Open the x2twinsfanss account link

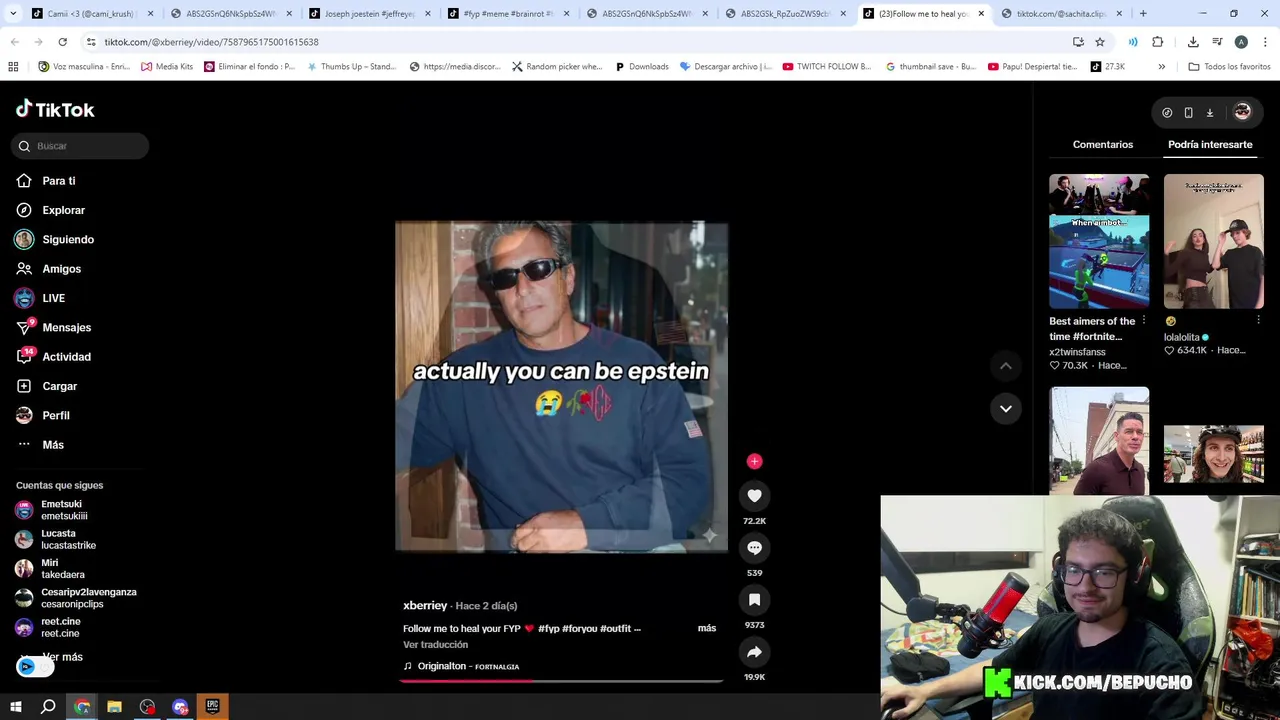[x=1077, y=353]
